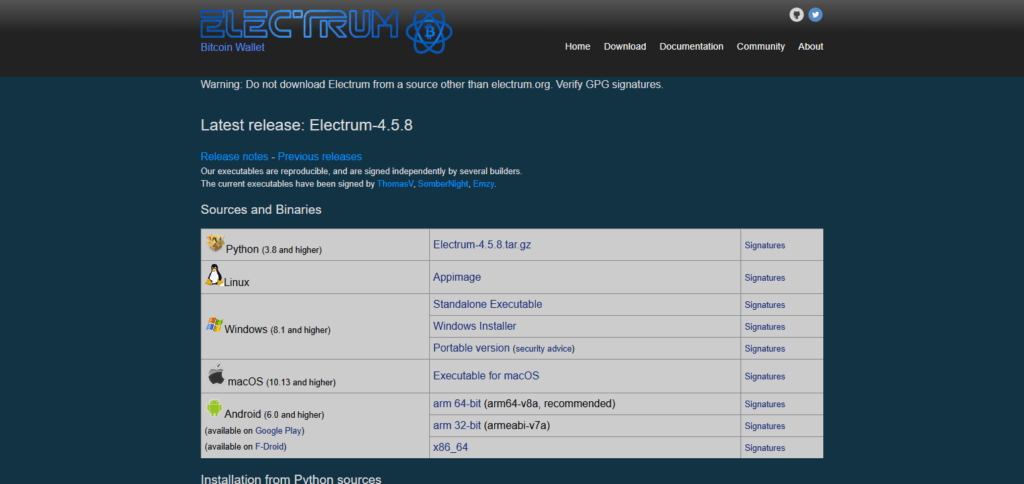Click the 'Windows (8.1 and higher)' label

278,330
